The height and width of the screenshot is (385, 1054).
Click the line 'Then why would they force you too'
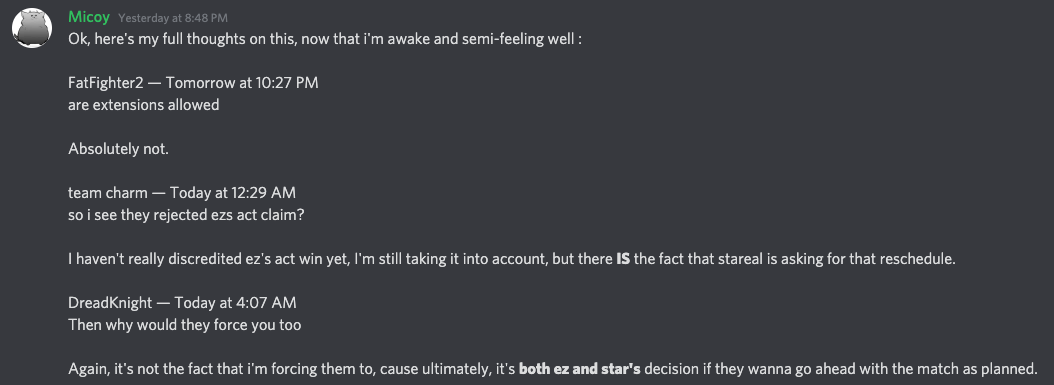coord(185,325)
